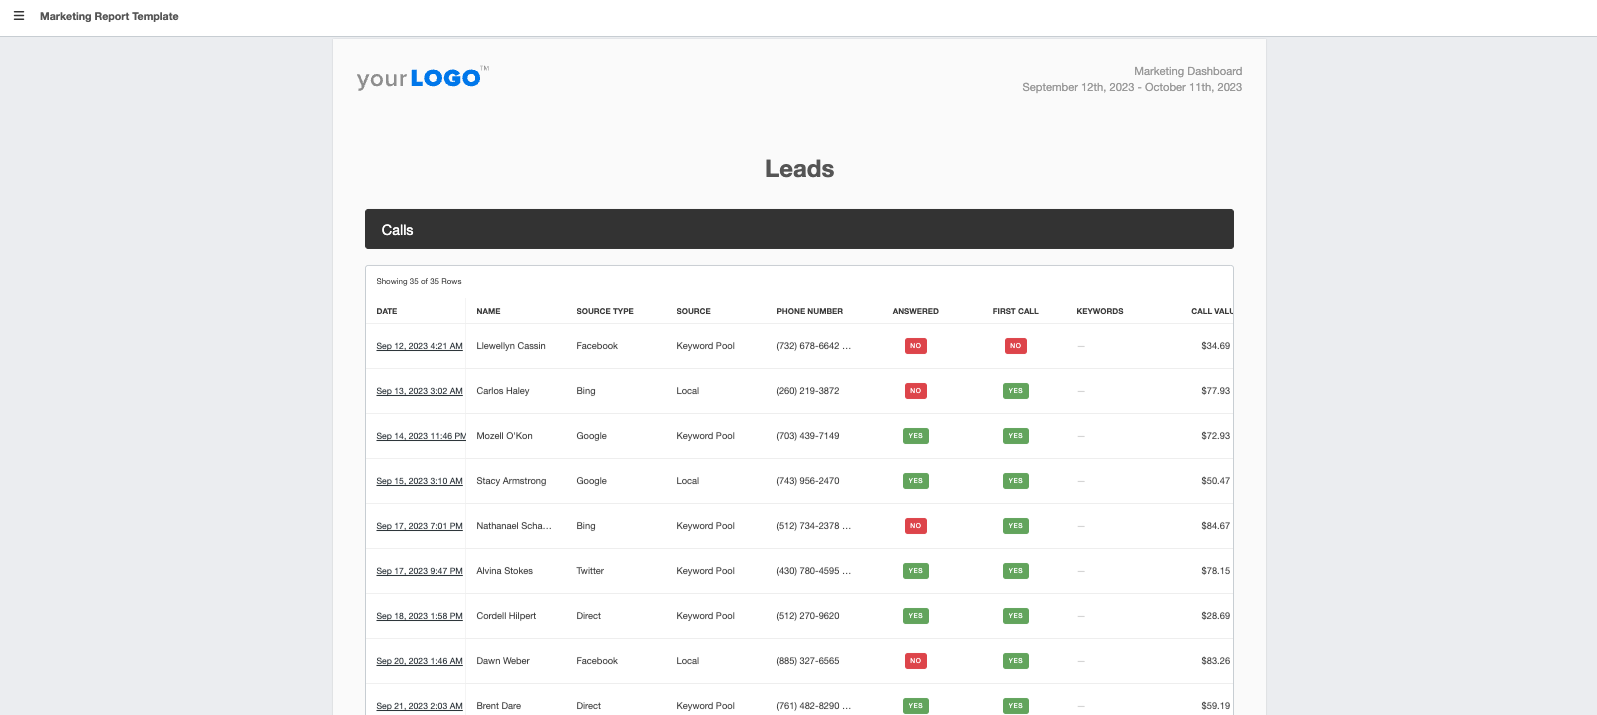Click Stacy Armstrong's YES answered badge
Image resolution: width=1597 pixels, height=715 pixels.
point(915,481)
